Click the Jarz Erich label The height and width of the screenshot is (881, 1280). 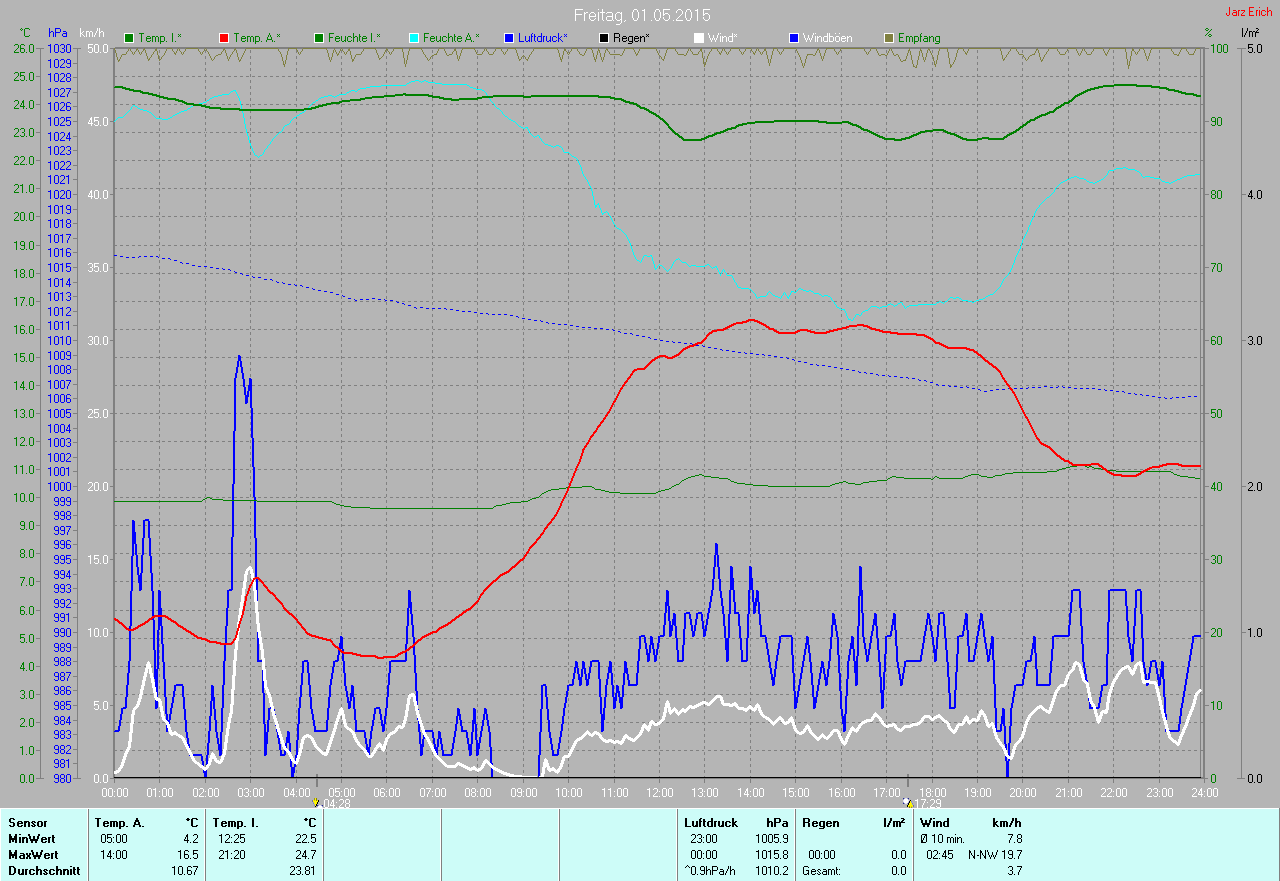1248,12
